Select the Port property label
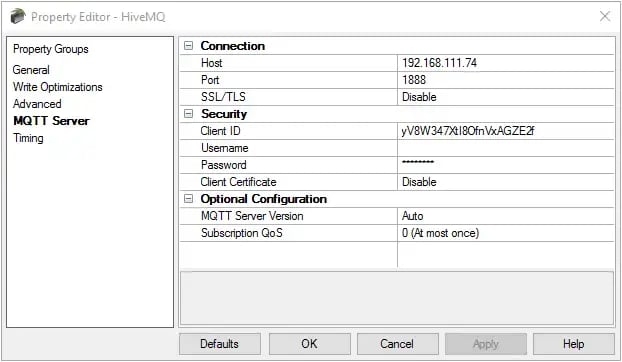Viewport: 622px width, 362px height. pyautogui.click(x=210, y=80)
